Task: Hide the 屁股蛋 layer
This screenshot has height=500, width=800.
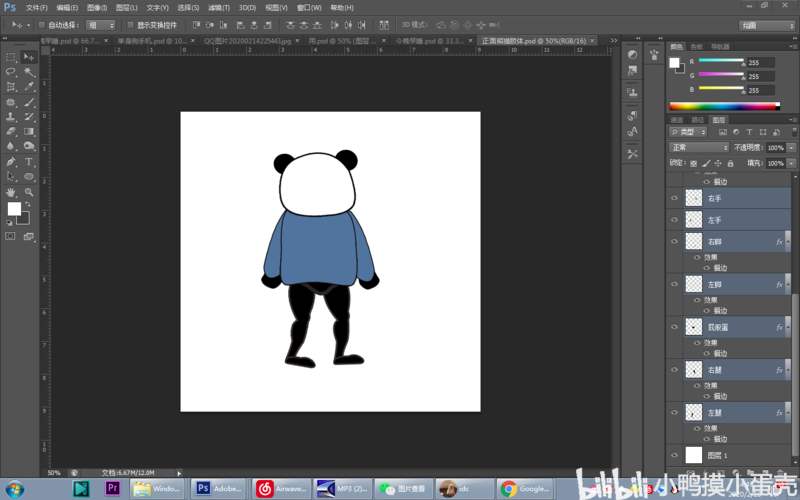Action: [674, 327]
